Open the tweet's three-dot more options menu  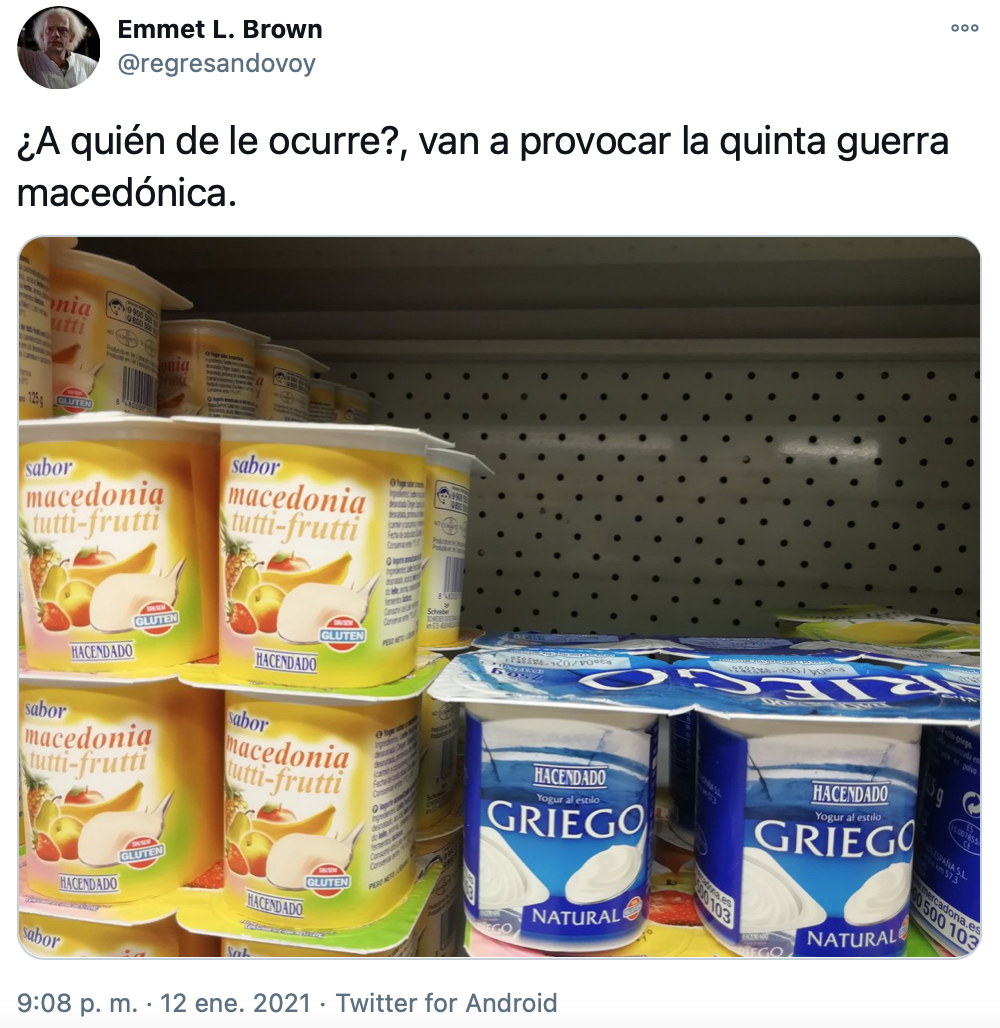(x=965, y=28)
